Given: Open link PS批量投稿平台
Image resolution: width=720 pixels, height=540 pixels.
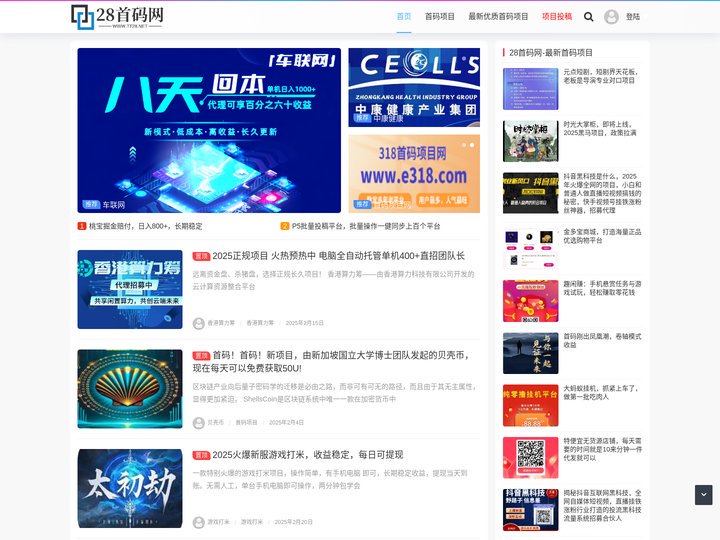Looking at the screenshot, I should click(x=366, y=226).
